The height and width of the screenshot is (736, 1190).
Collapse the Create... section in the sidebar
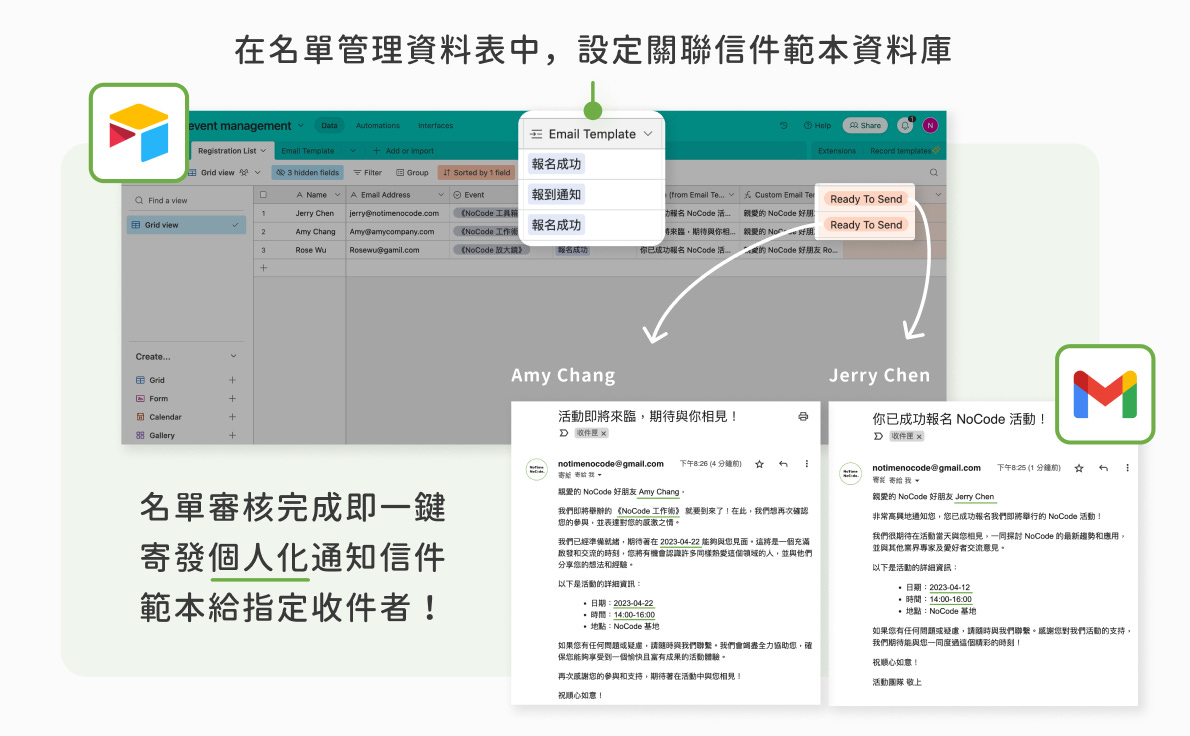(x=232, y=353)
